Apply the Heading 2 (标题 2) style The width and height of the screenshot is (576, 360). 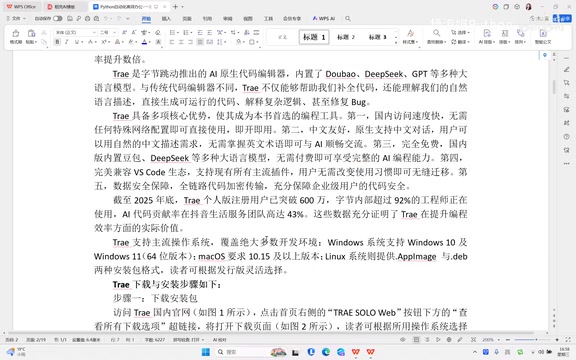tap(346, 37)
